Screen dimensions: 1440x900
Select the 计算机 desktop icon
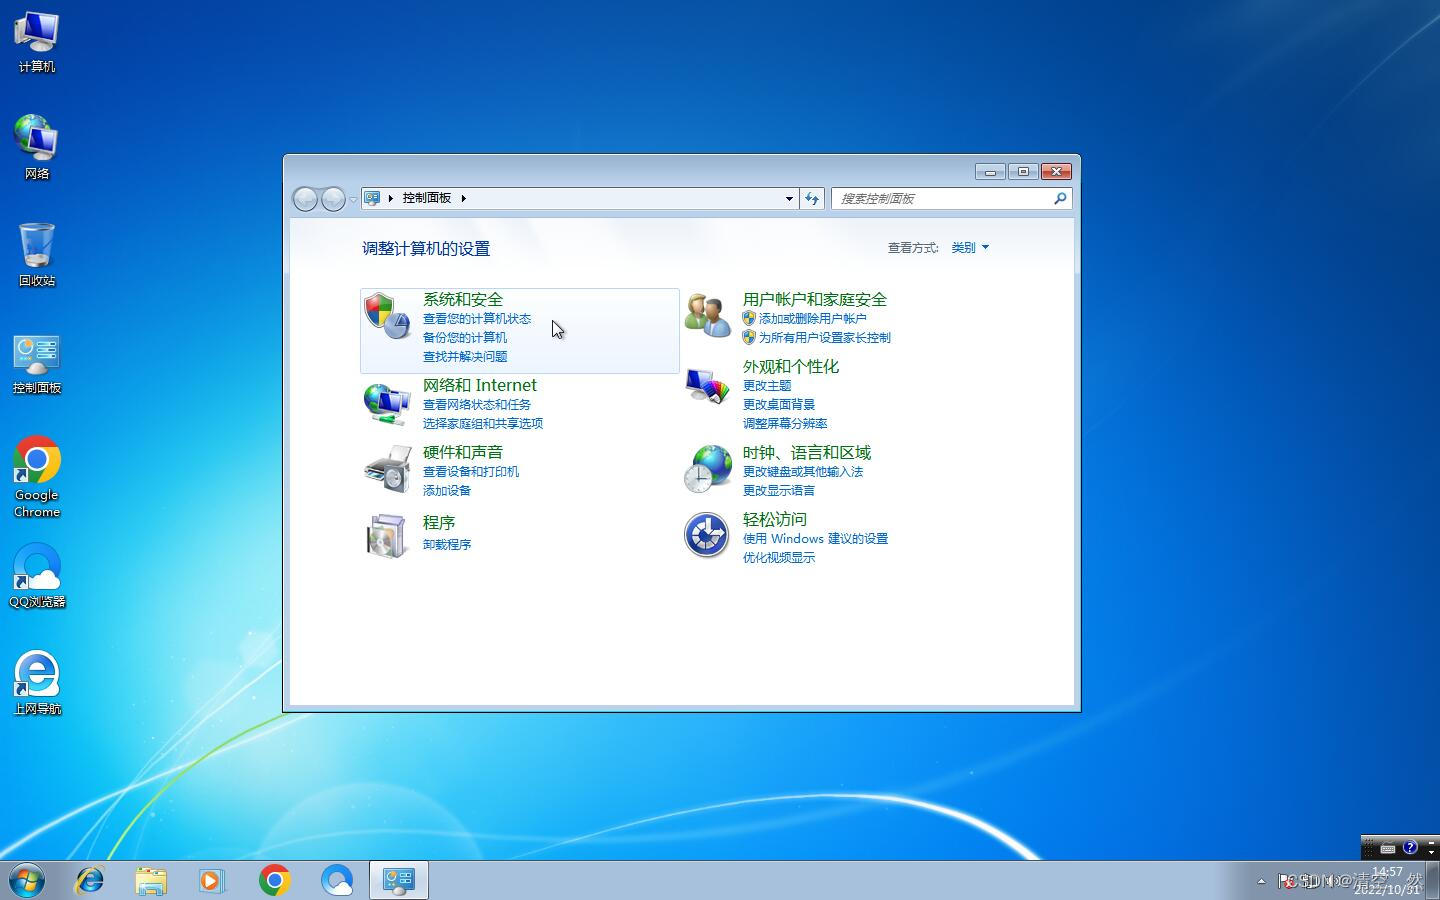37,42
